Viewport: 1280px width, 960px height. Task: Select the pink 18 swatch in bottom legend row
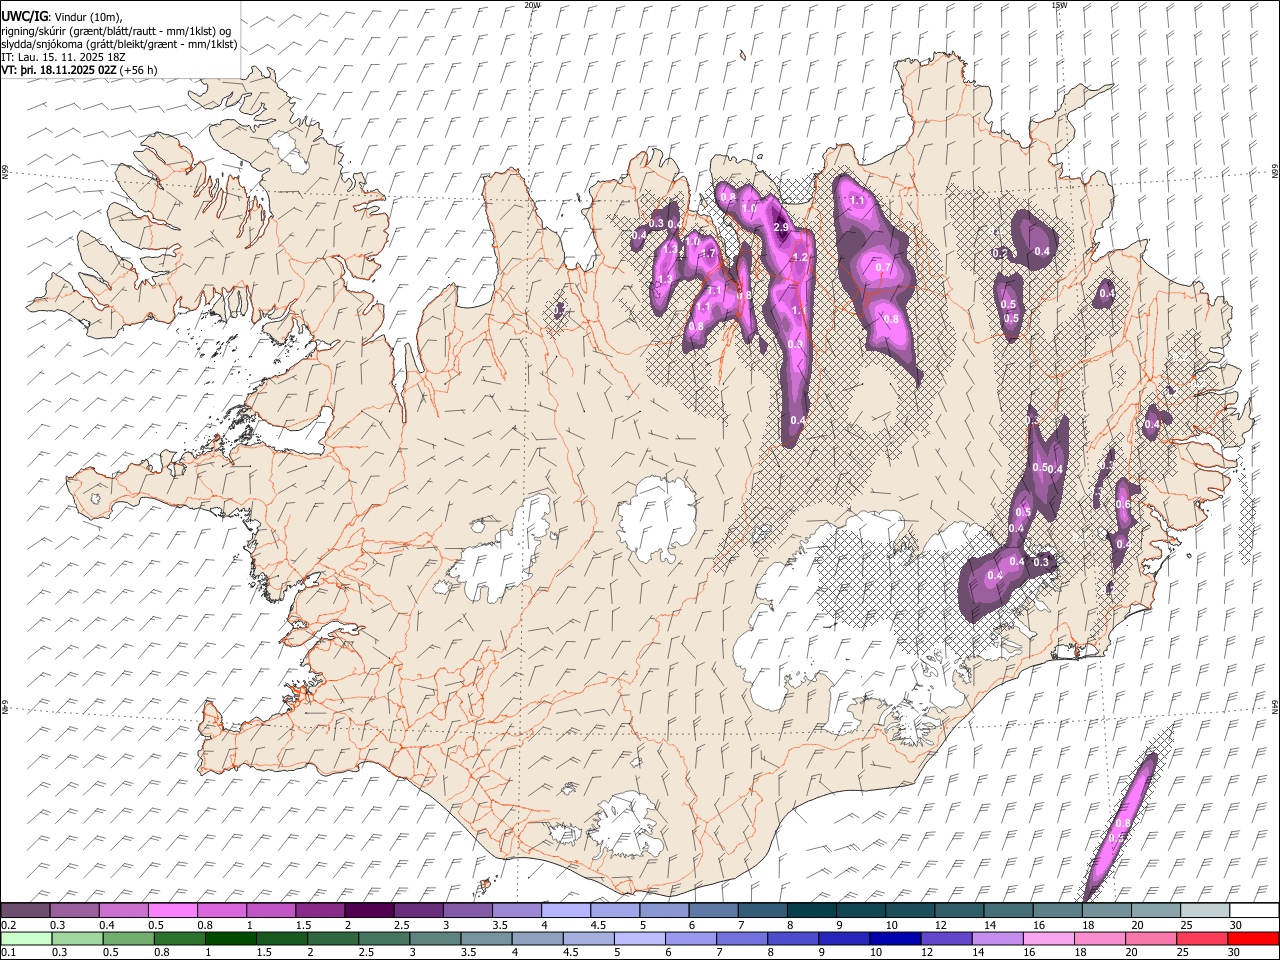pyautogui.click(x=1099, y=938)
